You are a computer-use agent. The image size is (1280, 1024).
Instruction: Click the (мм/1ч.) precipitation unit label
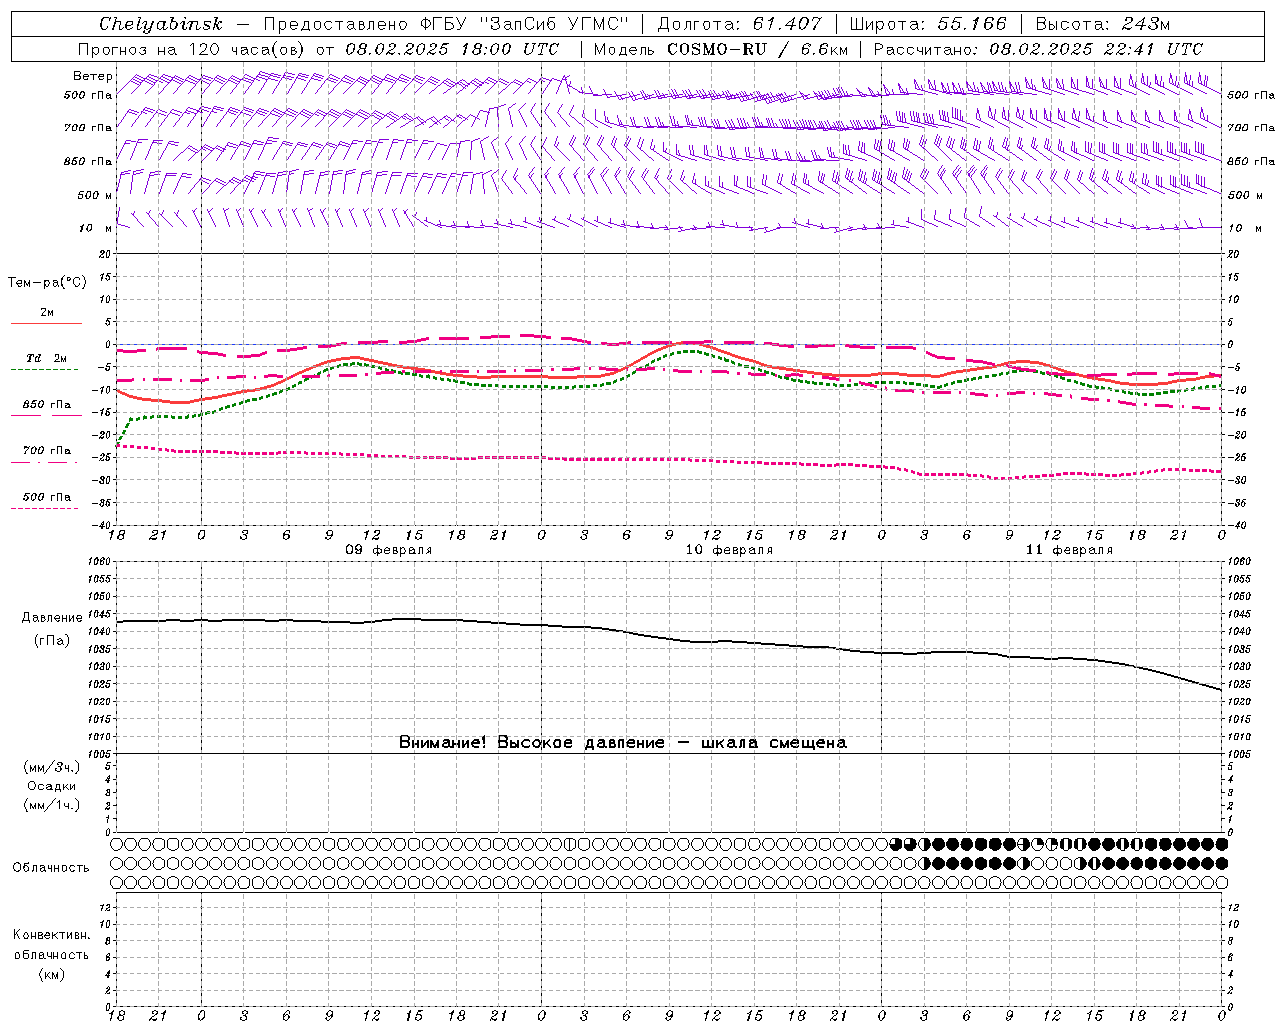[x=52, y=805]
